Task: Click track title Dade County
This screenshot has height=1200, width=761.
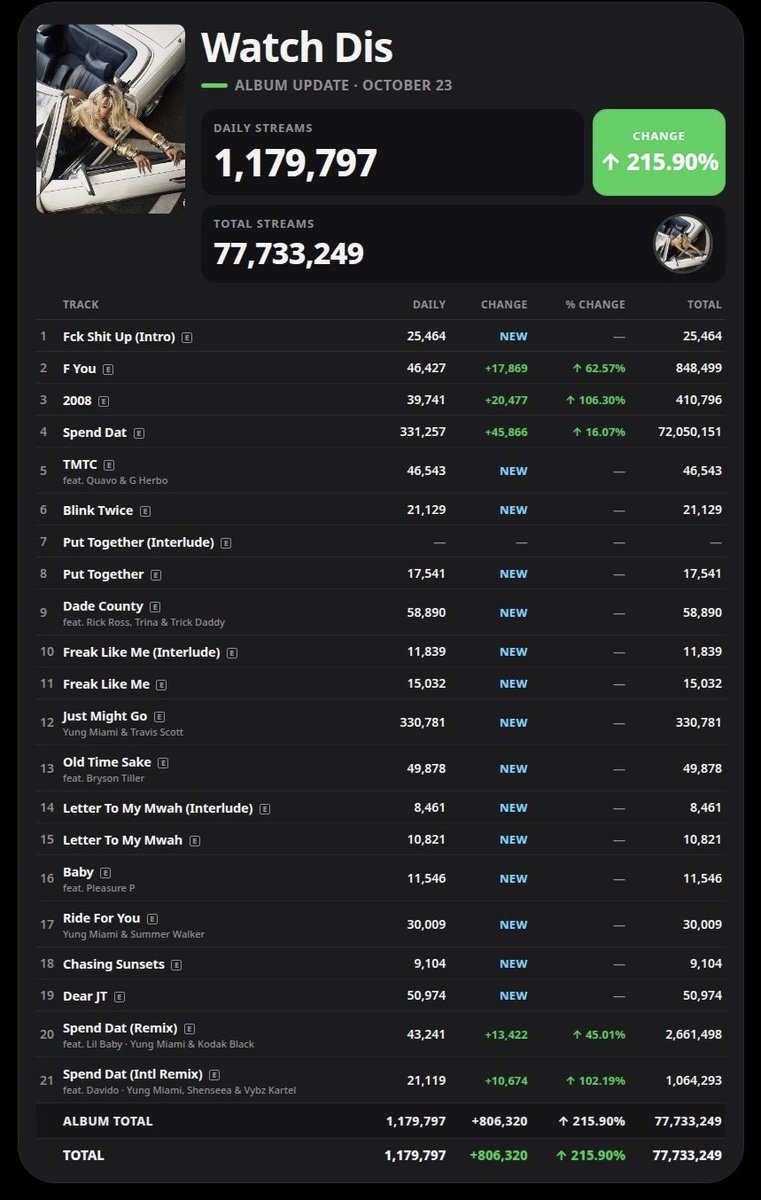Action: click(x=103, y=606)
